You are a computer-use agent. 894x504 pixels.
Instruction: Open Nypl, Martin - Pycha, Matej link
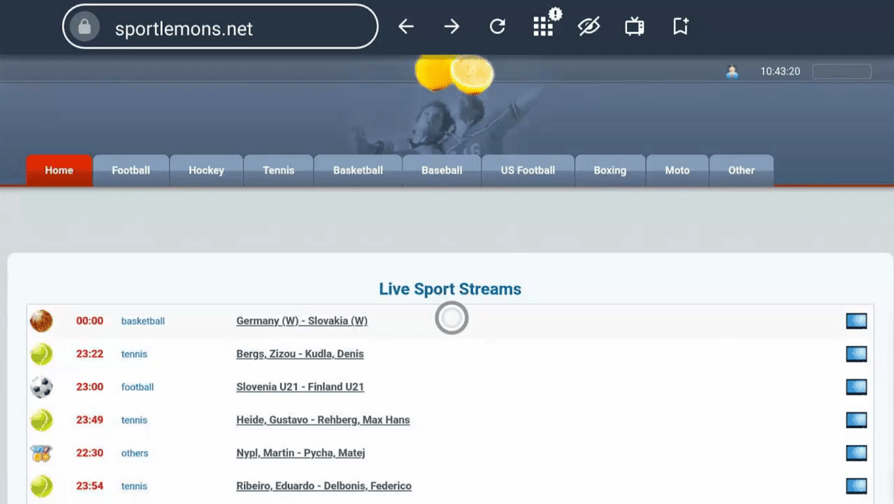(x=300, y=453)
